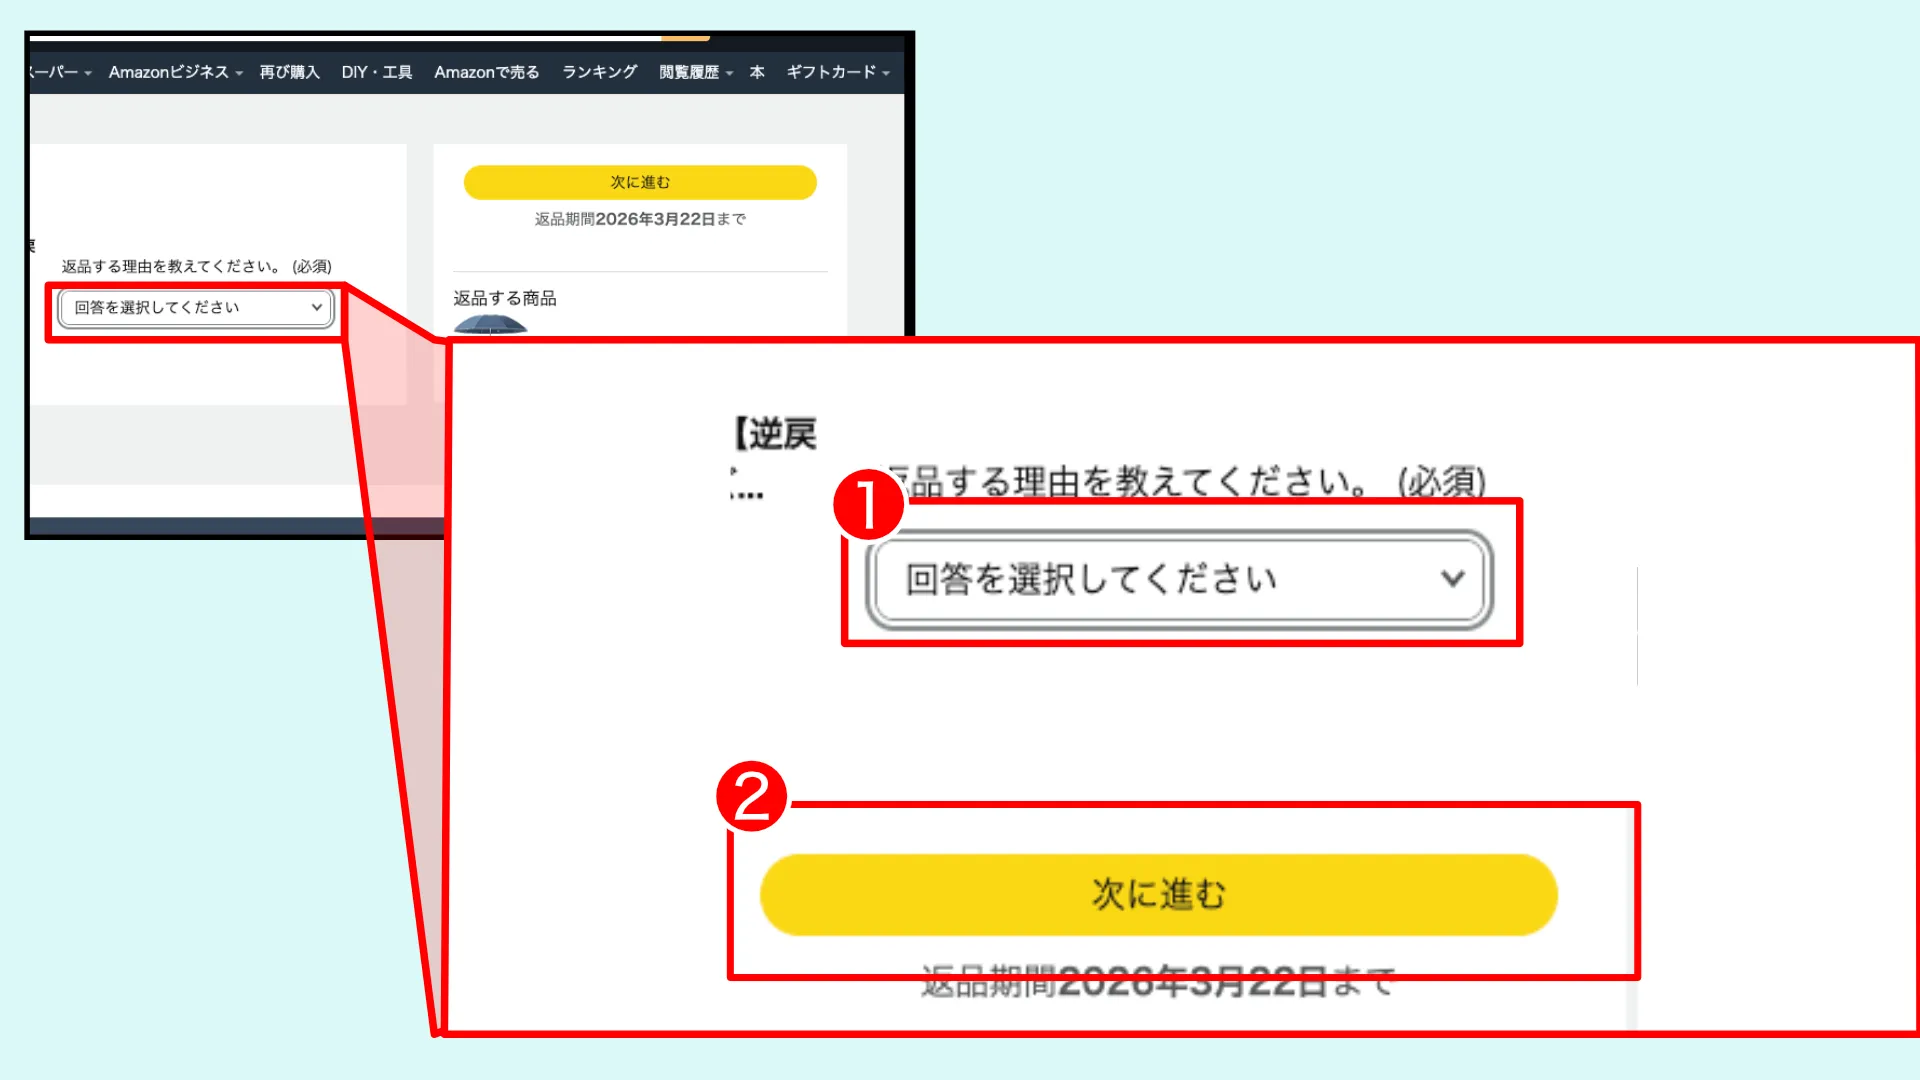Select Amazonで売る in the top navigation
The width and height of the screenshot is (1920, 1080).
pyautogui.click(x=486, y=71)
